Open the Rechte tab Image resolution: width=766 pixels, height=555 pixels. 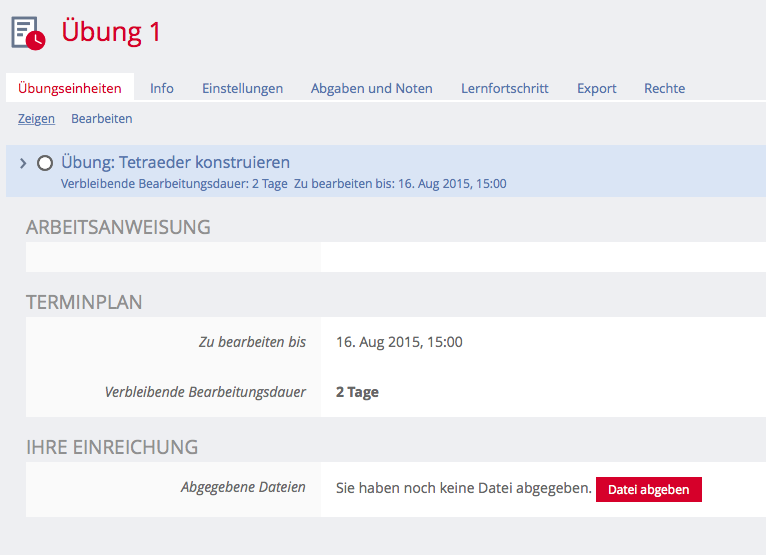664,88
